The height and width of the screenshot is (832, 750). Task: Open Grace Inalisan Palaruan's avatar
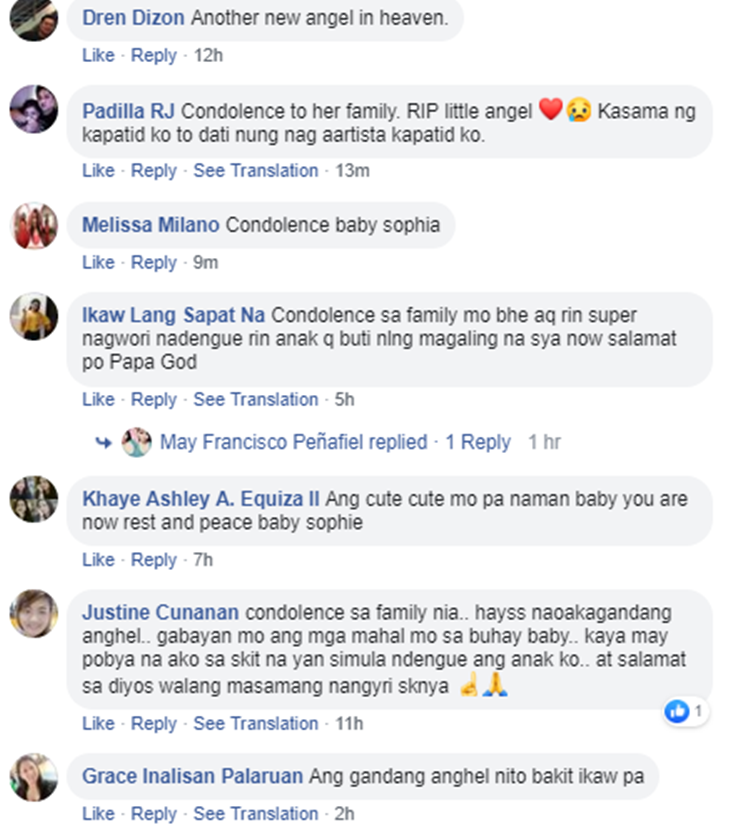coord(34,777)
